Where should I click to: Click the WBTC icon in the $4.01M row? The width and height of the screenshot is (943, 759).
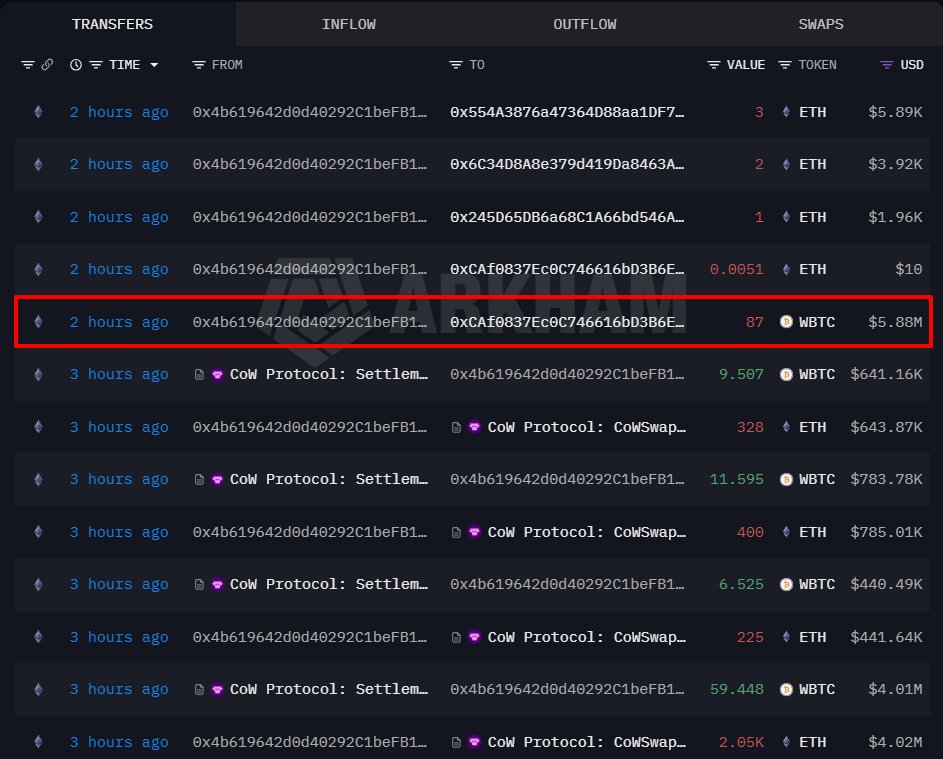coord(786,689)
